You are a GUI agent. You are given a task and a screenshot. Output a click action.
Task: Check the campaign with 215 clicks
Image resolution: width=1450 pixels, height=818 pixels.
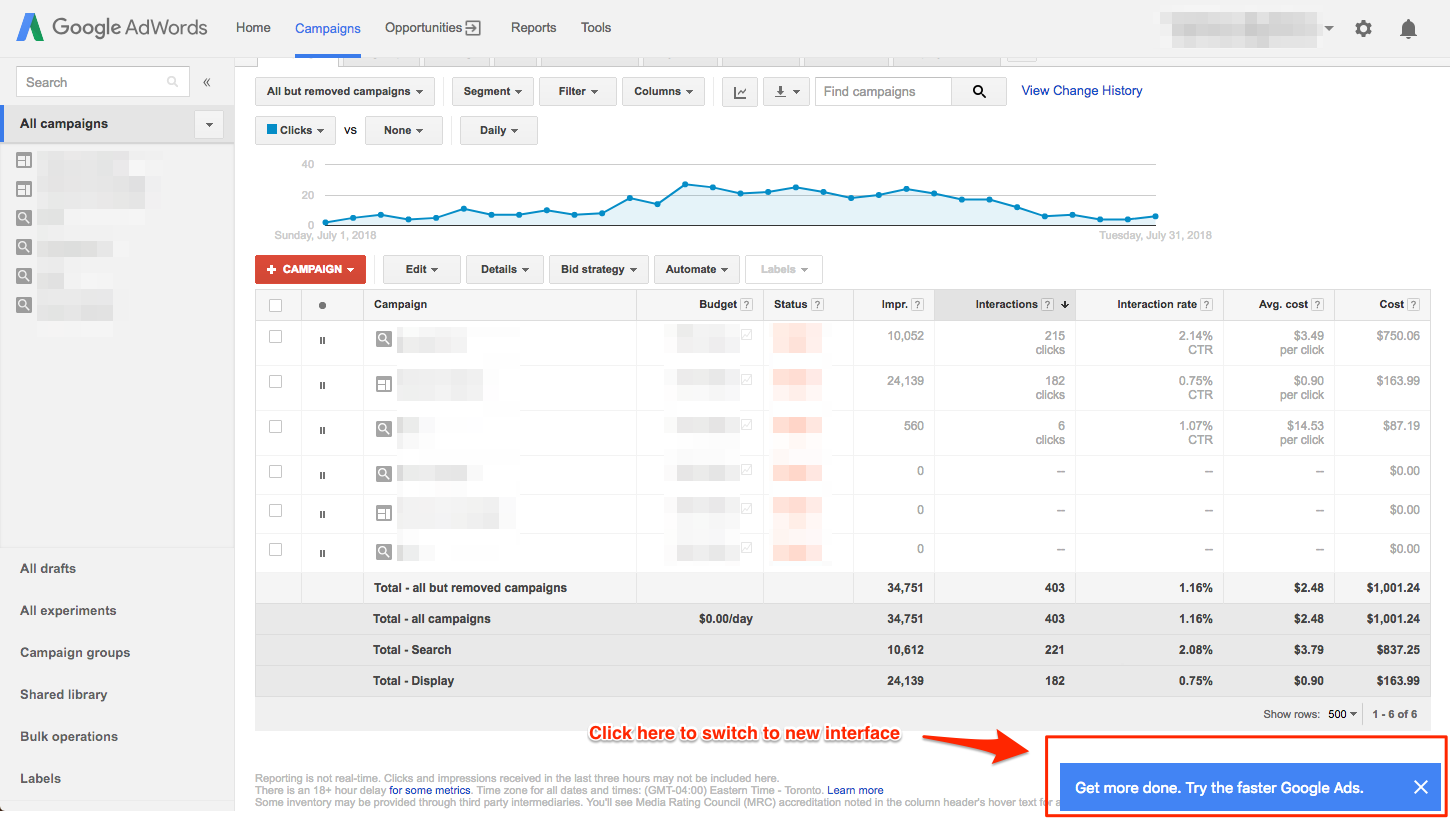pyautogui.click(x=276, y=337)
